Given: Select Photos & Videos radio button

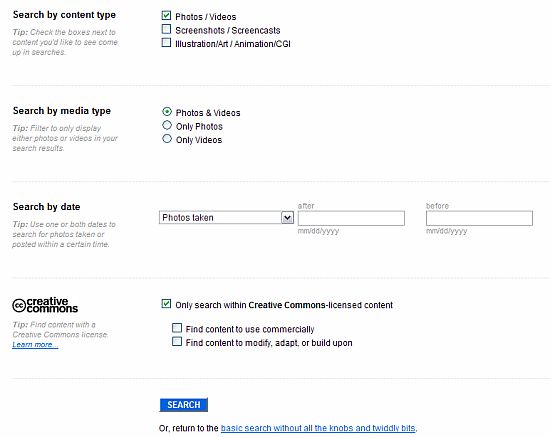Looking at the screenshot, I should click(x=167, y=112).
